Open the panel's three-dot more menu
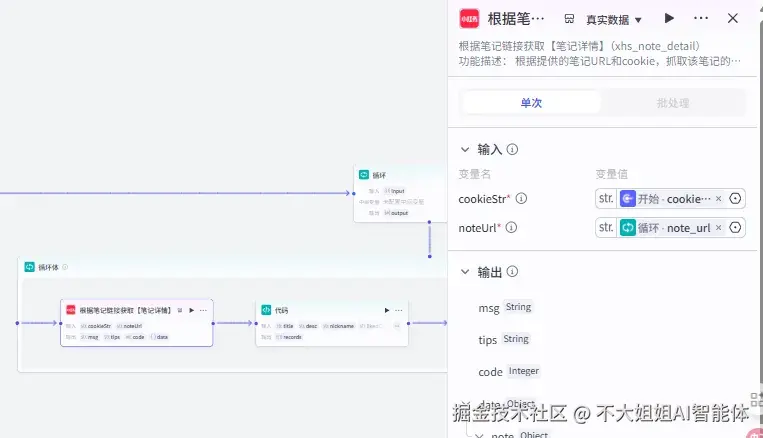This screenshot has height=438, width=763. [701, 18]
